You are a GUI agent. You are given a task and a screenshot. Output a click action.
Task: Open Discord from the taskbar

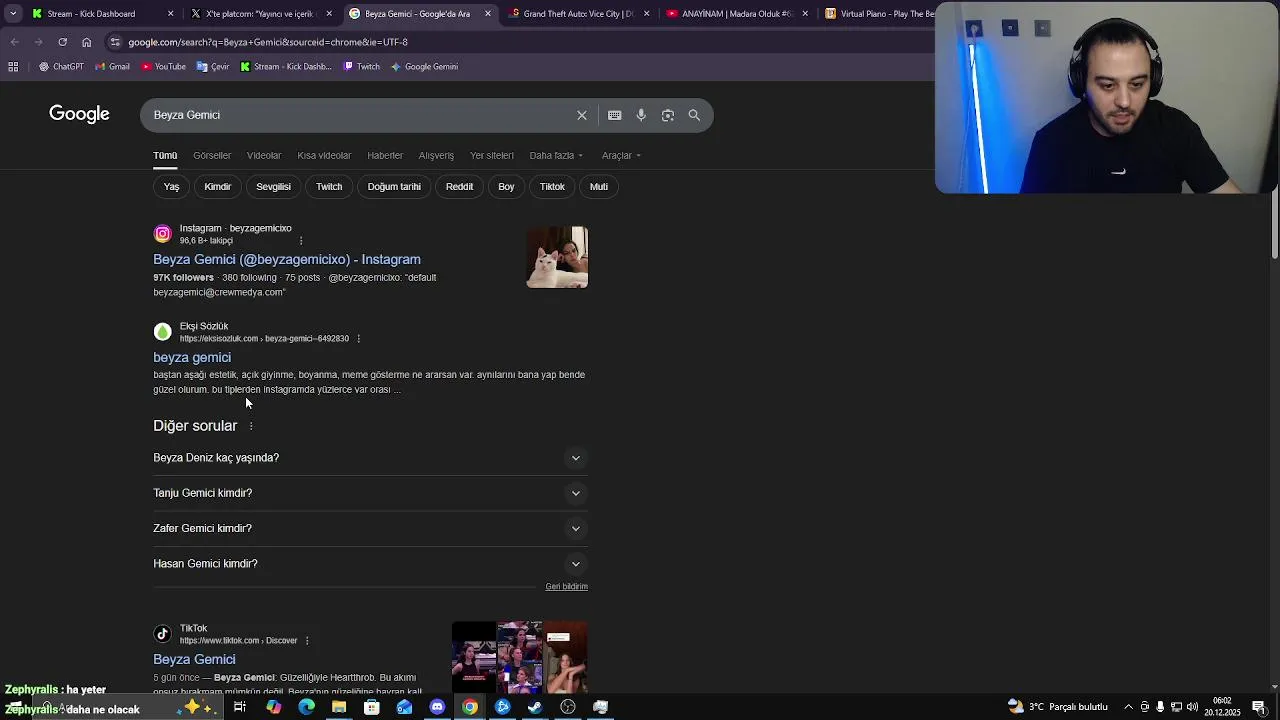click(x=437, y=707)
